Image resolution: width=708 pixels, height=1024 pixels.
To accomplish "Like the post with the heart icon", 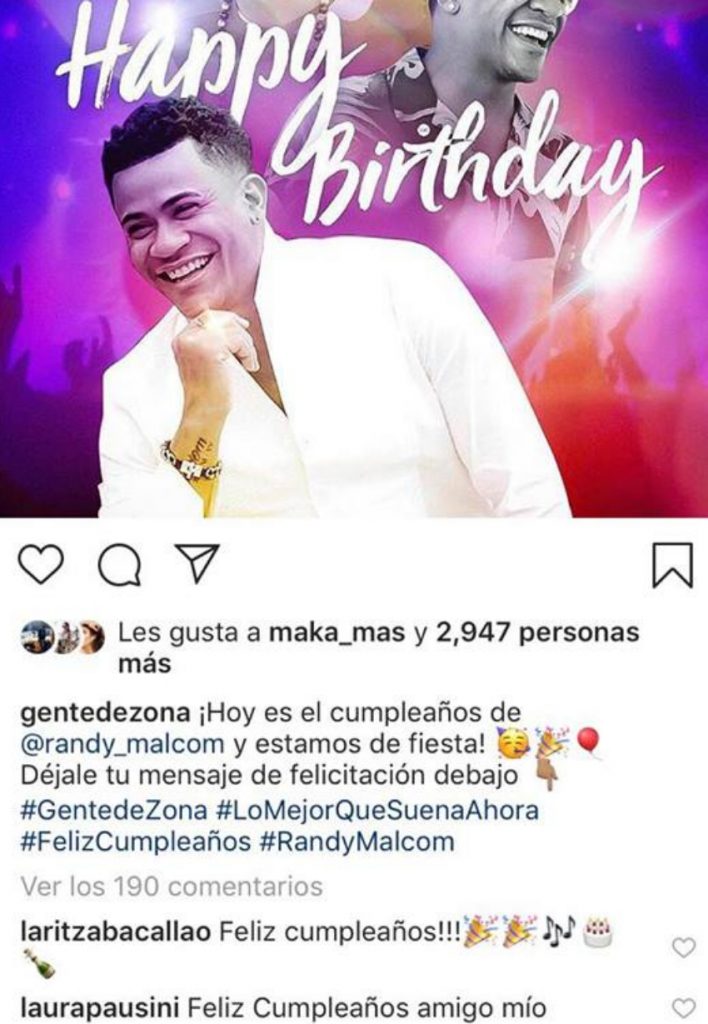I will (x=40, y=564).
